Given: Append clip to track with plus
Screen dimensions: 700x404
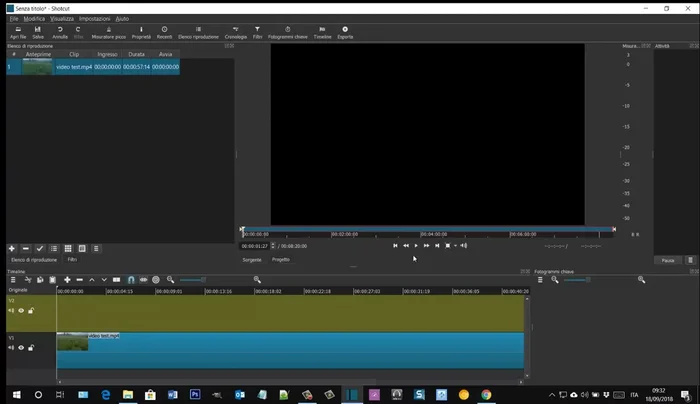Looking at the screenshot, I should click(x=67, y=280).
